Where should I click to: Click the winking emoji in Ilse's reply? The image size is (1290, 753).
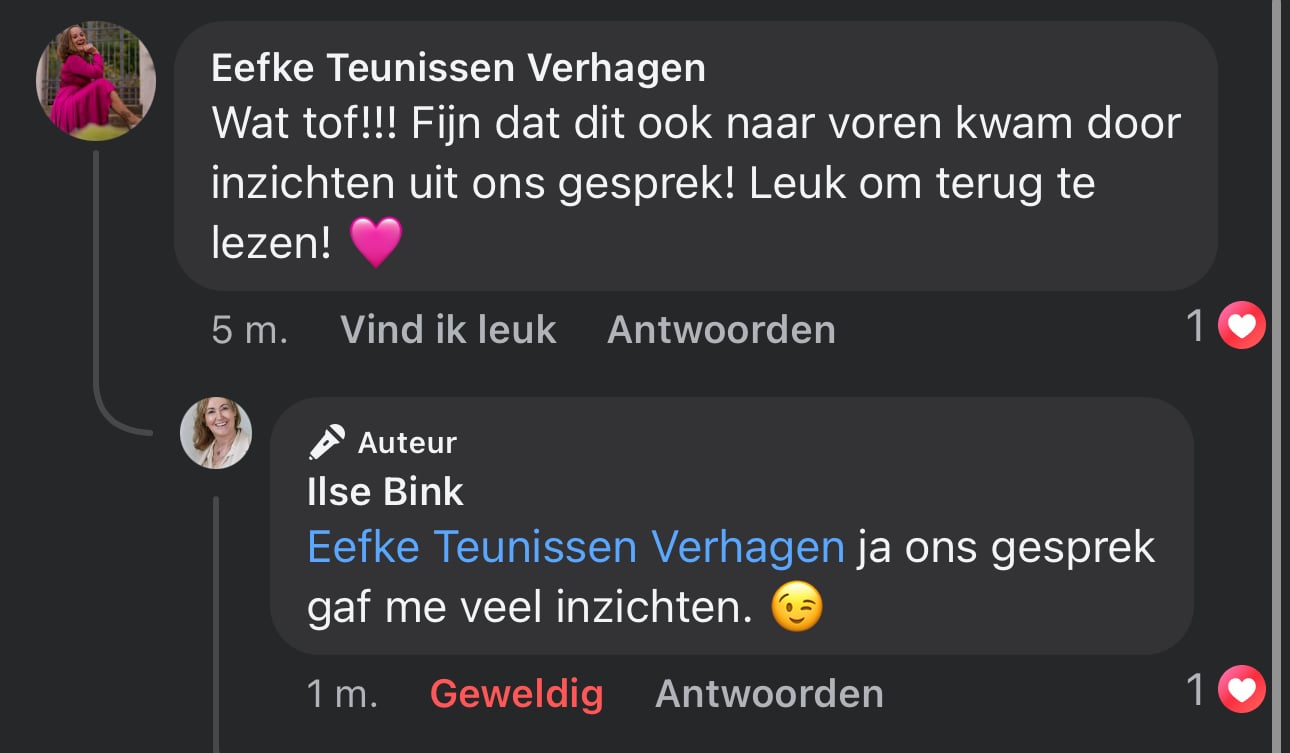pyautogui.click(x=797, y=607)
